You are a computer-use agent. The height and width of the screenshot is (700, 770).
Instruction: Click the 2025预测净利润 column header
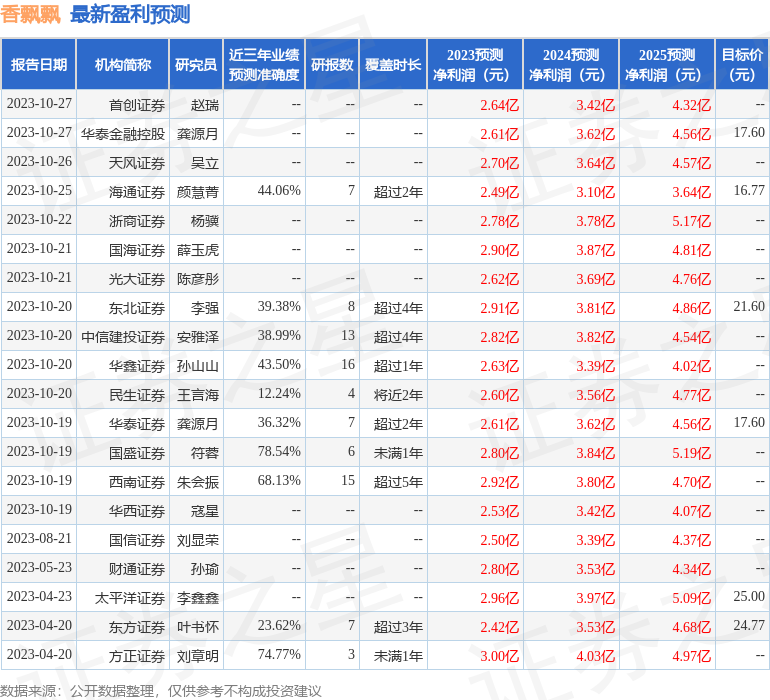(667, 64)
